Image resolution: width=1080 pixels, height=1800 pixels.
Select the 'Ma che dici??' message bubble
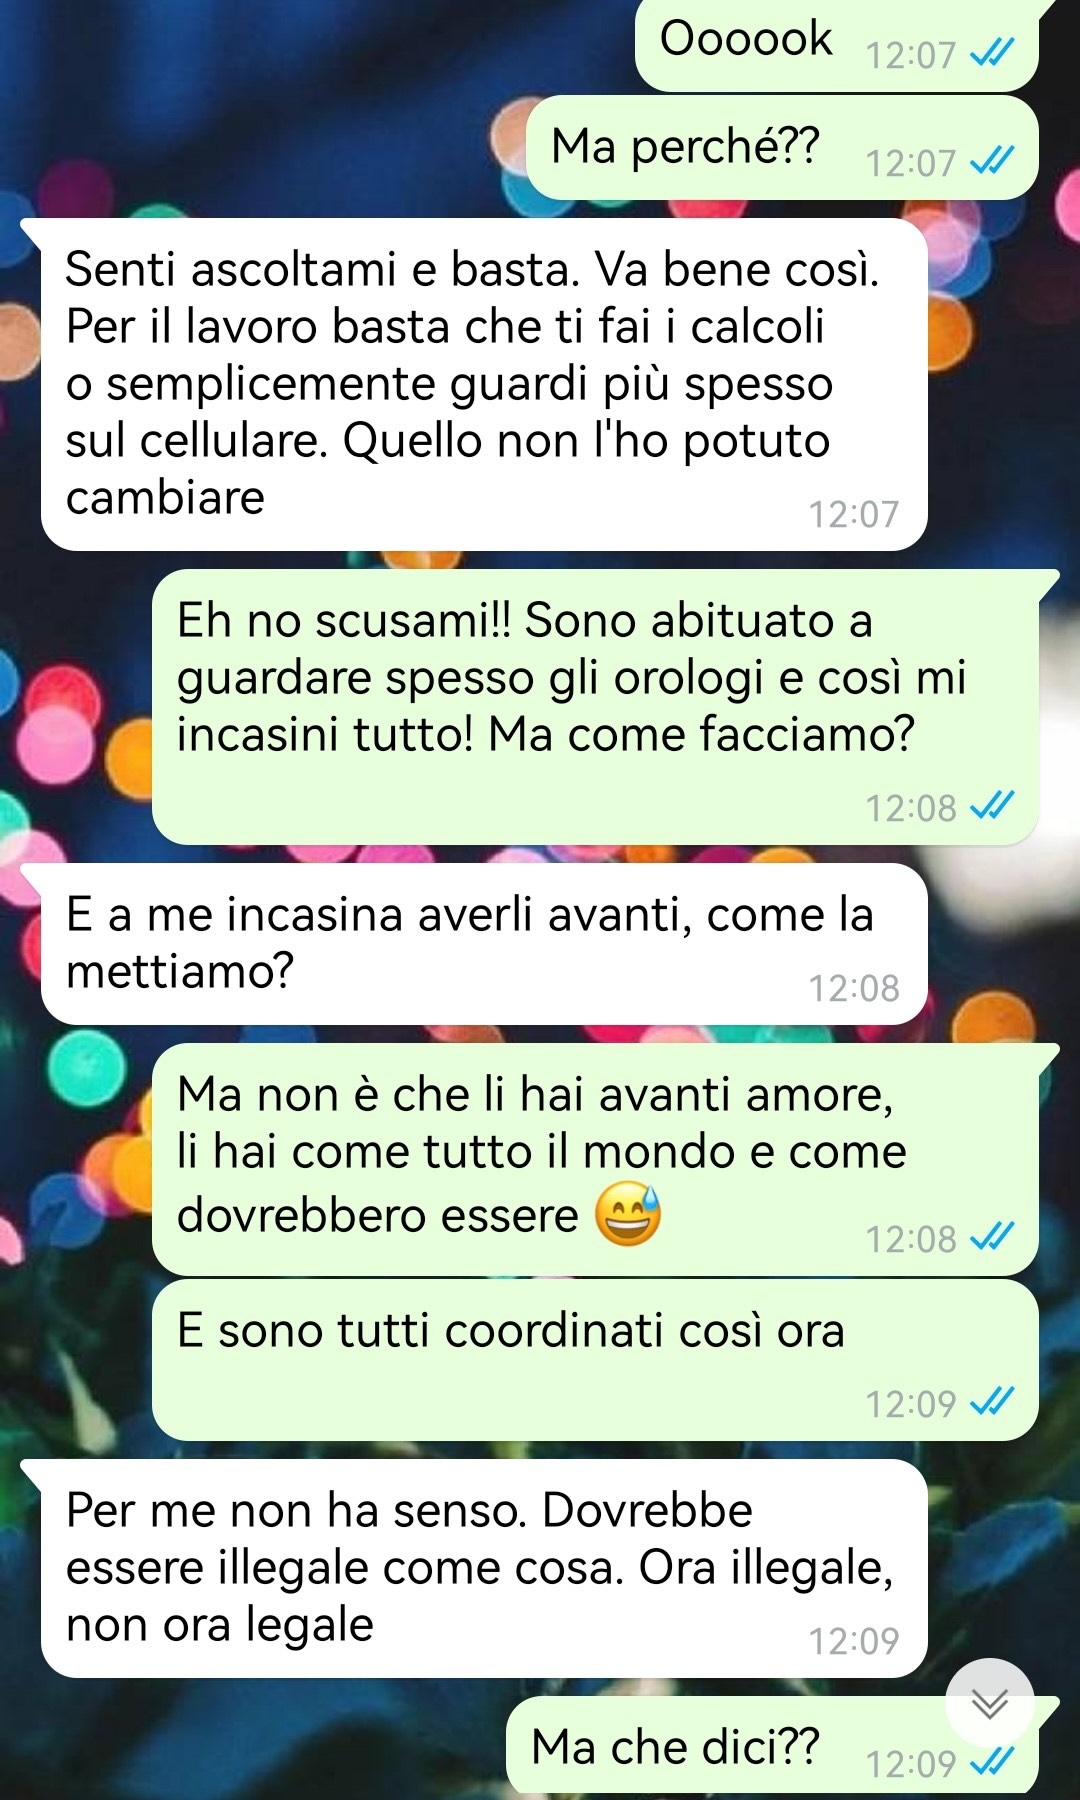coord(772,1745)
